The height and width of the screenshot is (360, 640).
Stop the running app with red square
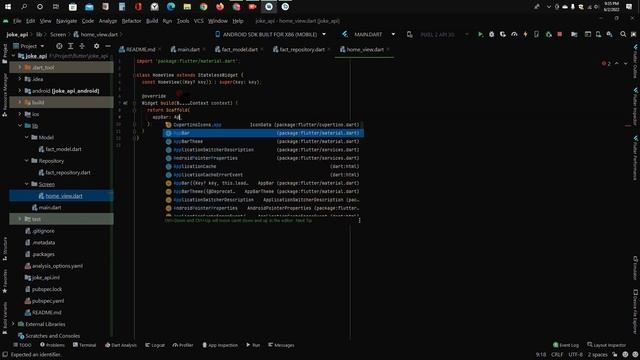[560, 35]
